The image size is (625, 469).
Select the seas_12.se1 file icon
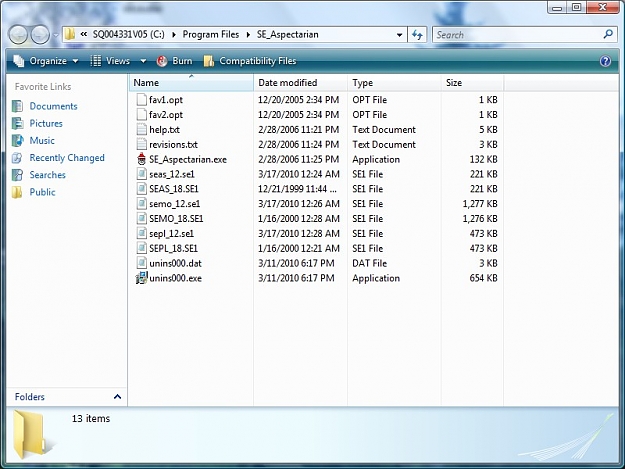pos(142,174)
